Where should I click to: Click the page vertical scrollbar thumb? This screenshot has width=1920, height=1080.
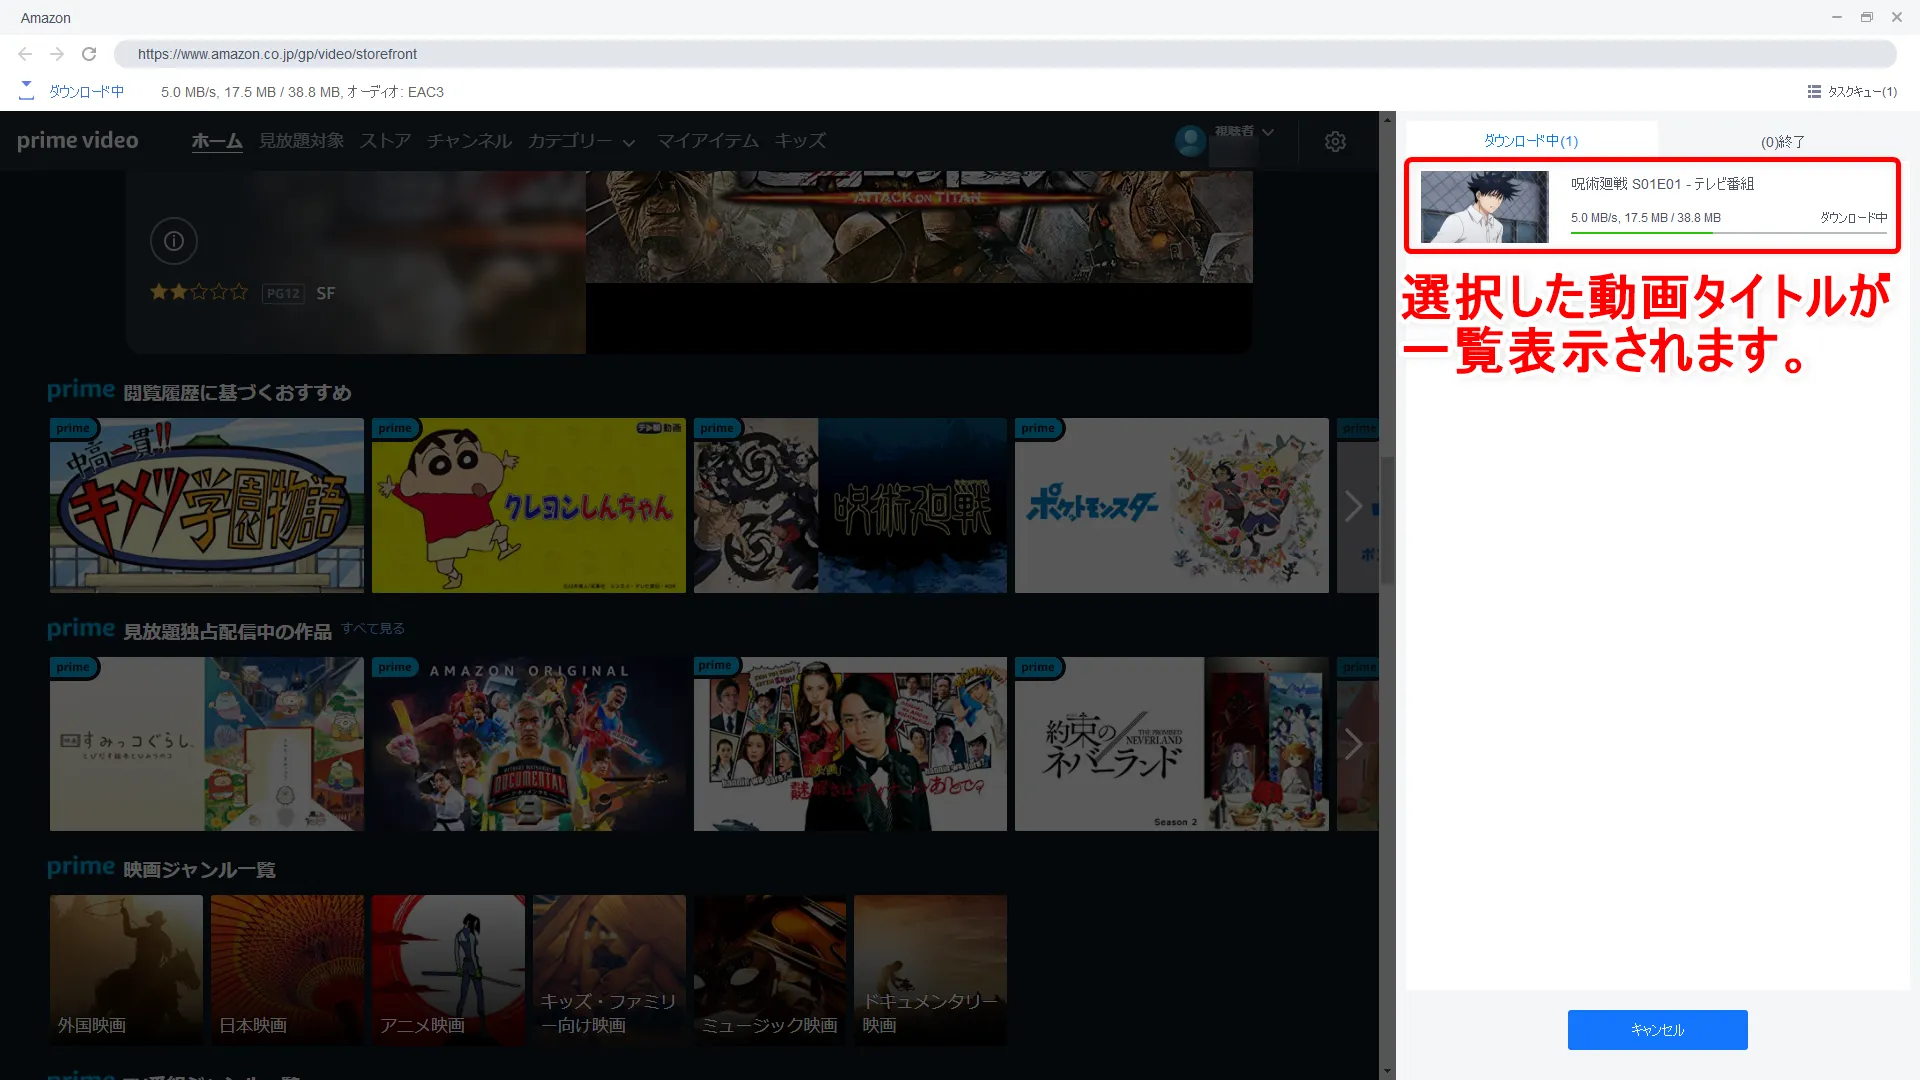tap(1387, 520)
